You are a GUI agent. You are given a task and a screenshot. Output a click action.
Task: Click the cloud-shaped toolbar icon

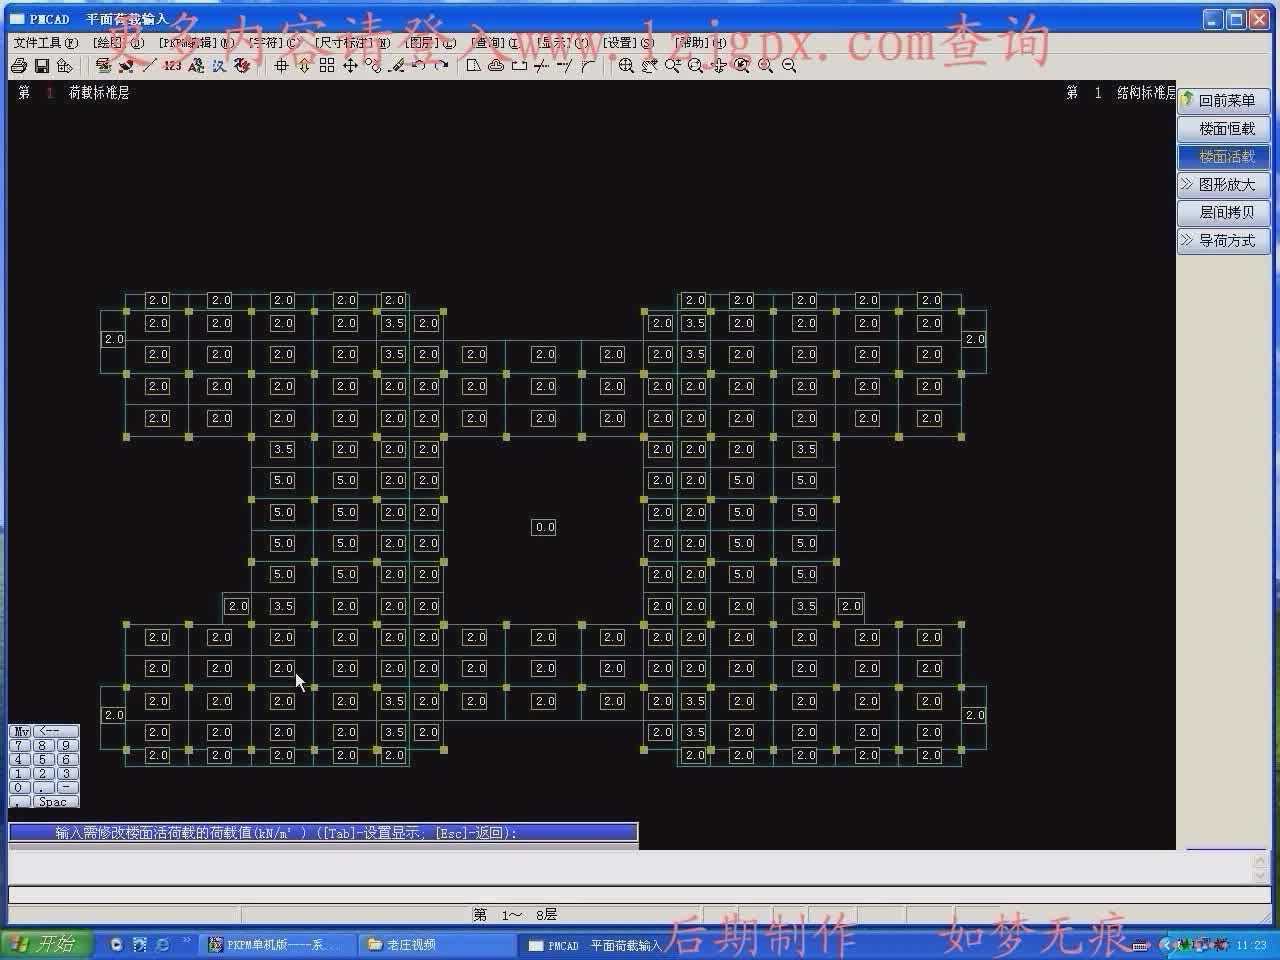[x=496, y=66]
